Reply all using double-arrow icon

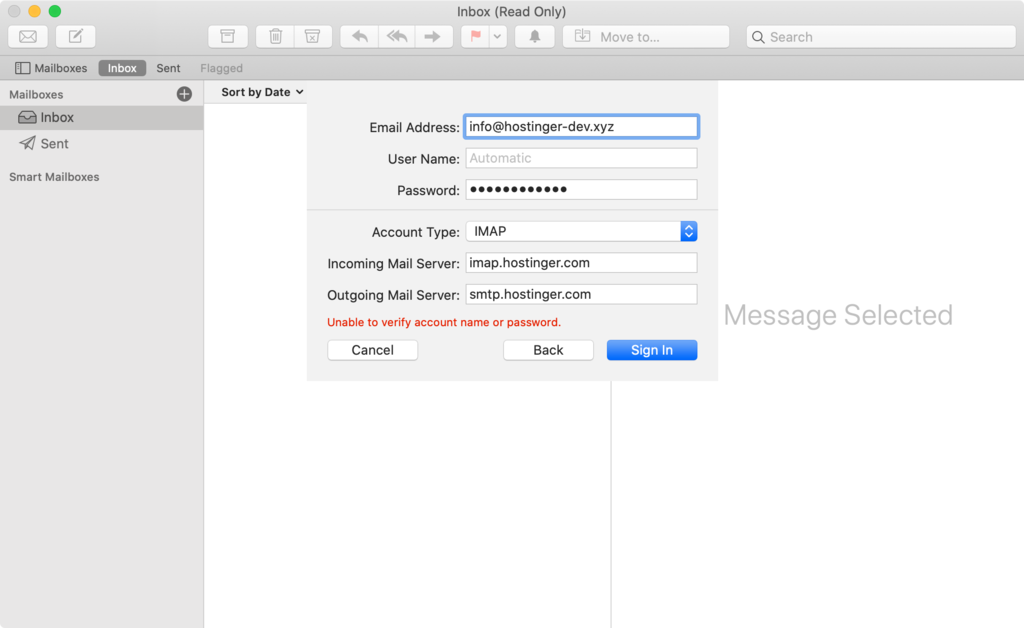(x=396, y=36)
